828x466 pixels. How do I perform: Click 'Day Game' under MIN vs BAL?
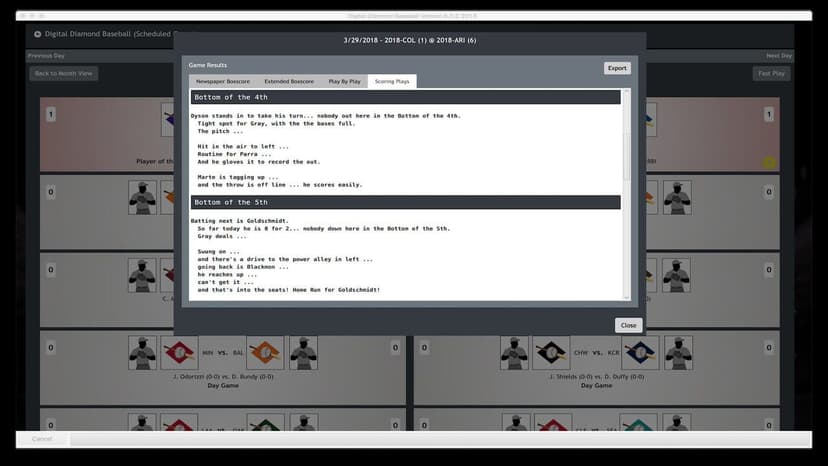[223, 386]
